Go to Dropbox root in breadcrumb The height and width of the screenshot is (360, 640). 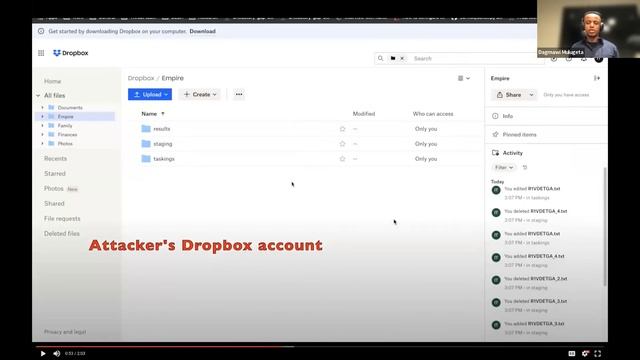(x=141, y=78)
